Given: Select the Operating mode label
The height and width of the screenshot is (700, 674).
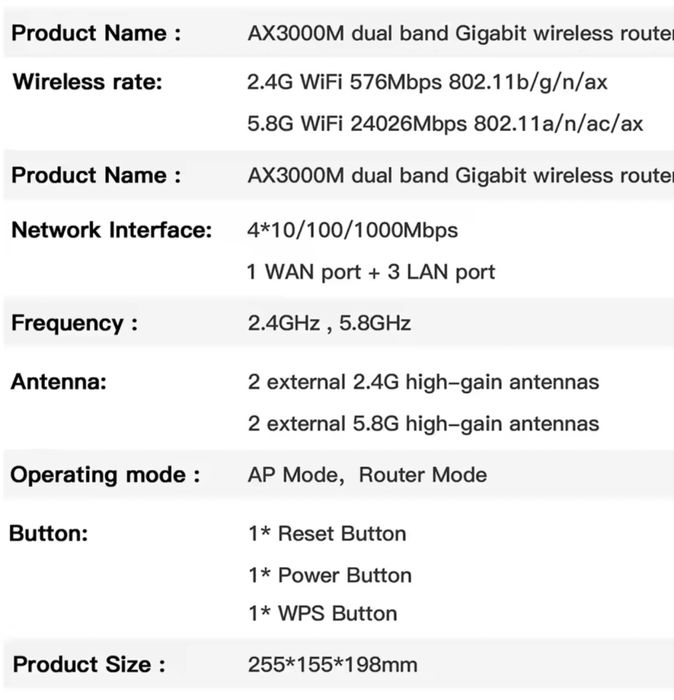Looking at the screenshot, I should pos(105,475).
